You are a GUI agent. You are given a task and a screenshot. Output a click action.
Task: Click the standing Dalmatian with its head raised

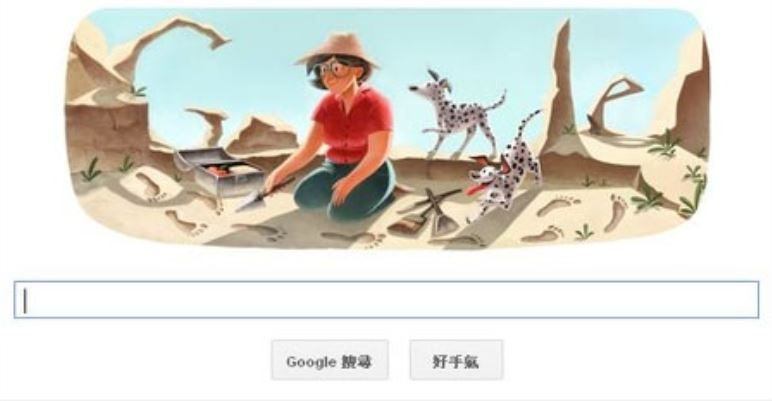click(x=456, y=113)
